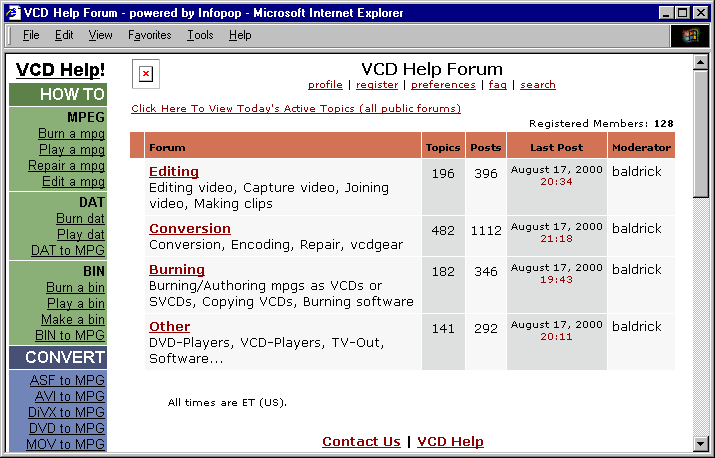Click the broken image icon beside forum title
The height and width of the screenshot is (458, 715).
pos(146,74)
